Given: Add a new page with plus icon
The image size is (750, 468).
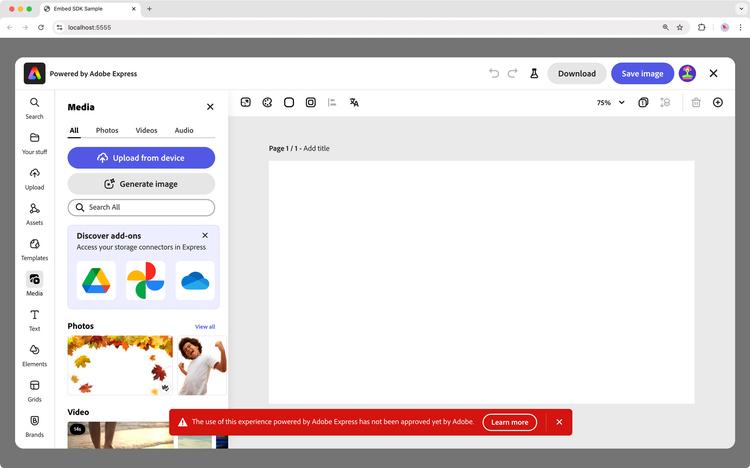Looking at the screenshot, I should [718, 102].
